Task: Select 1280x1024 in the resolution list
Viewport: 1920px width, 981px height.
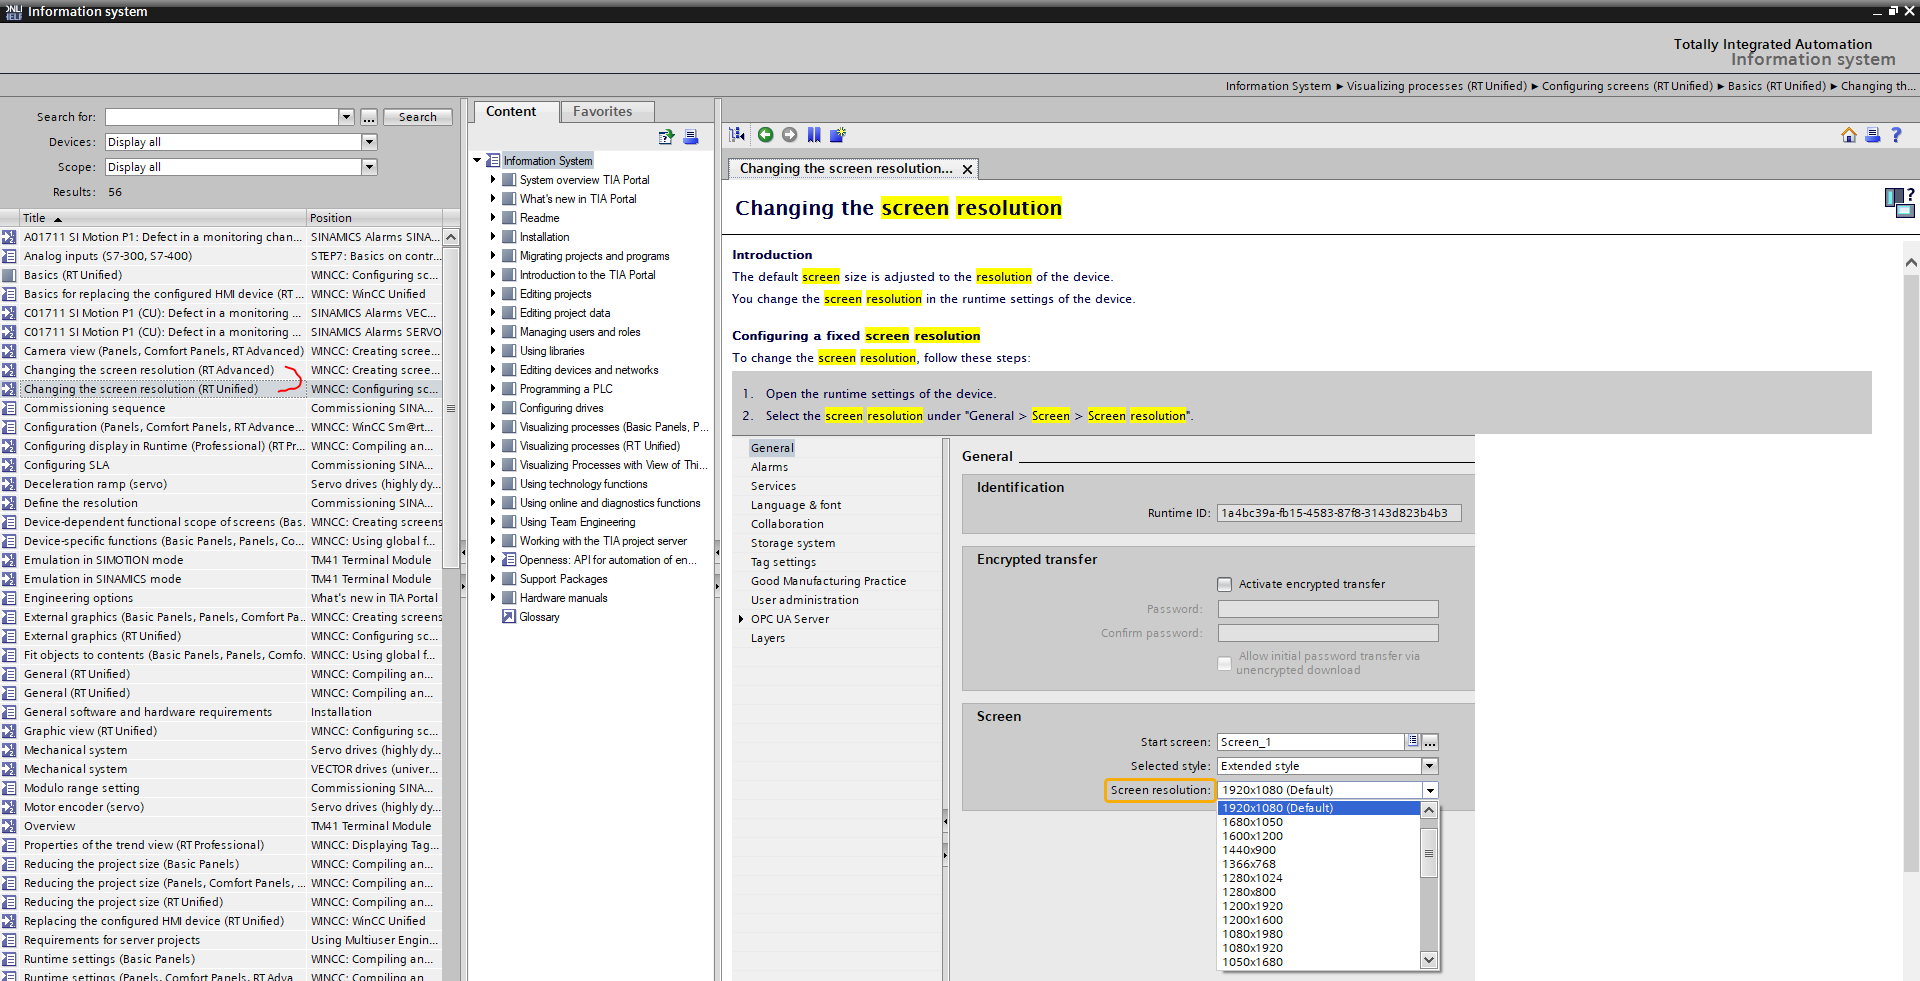Action: (x=1252, y=878)
